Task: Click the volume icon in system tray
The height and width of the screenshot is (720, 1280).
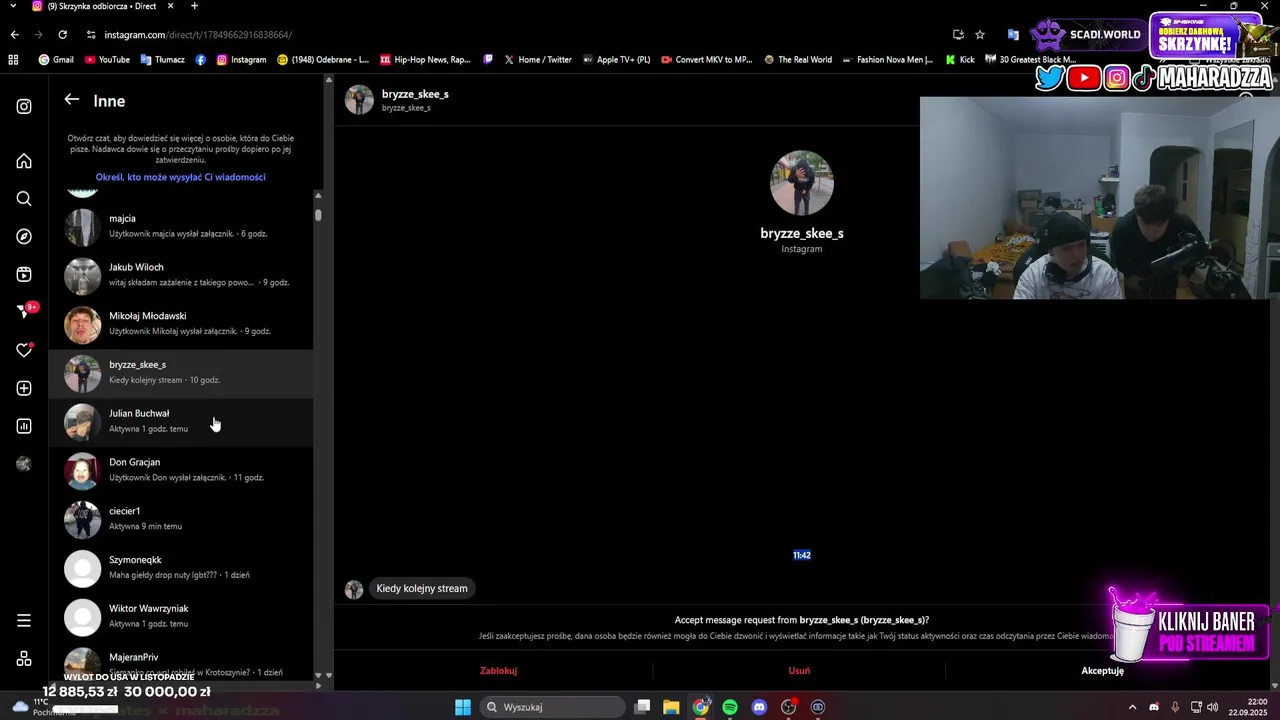Action: (1213, 707)
